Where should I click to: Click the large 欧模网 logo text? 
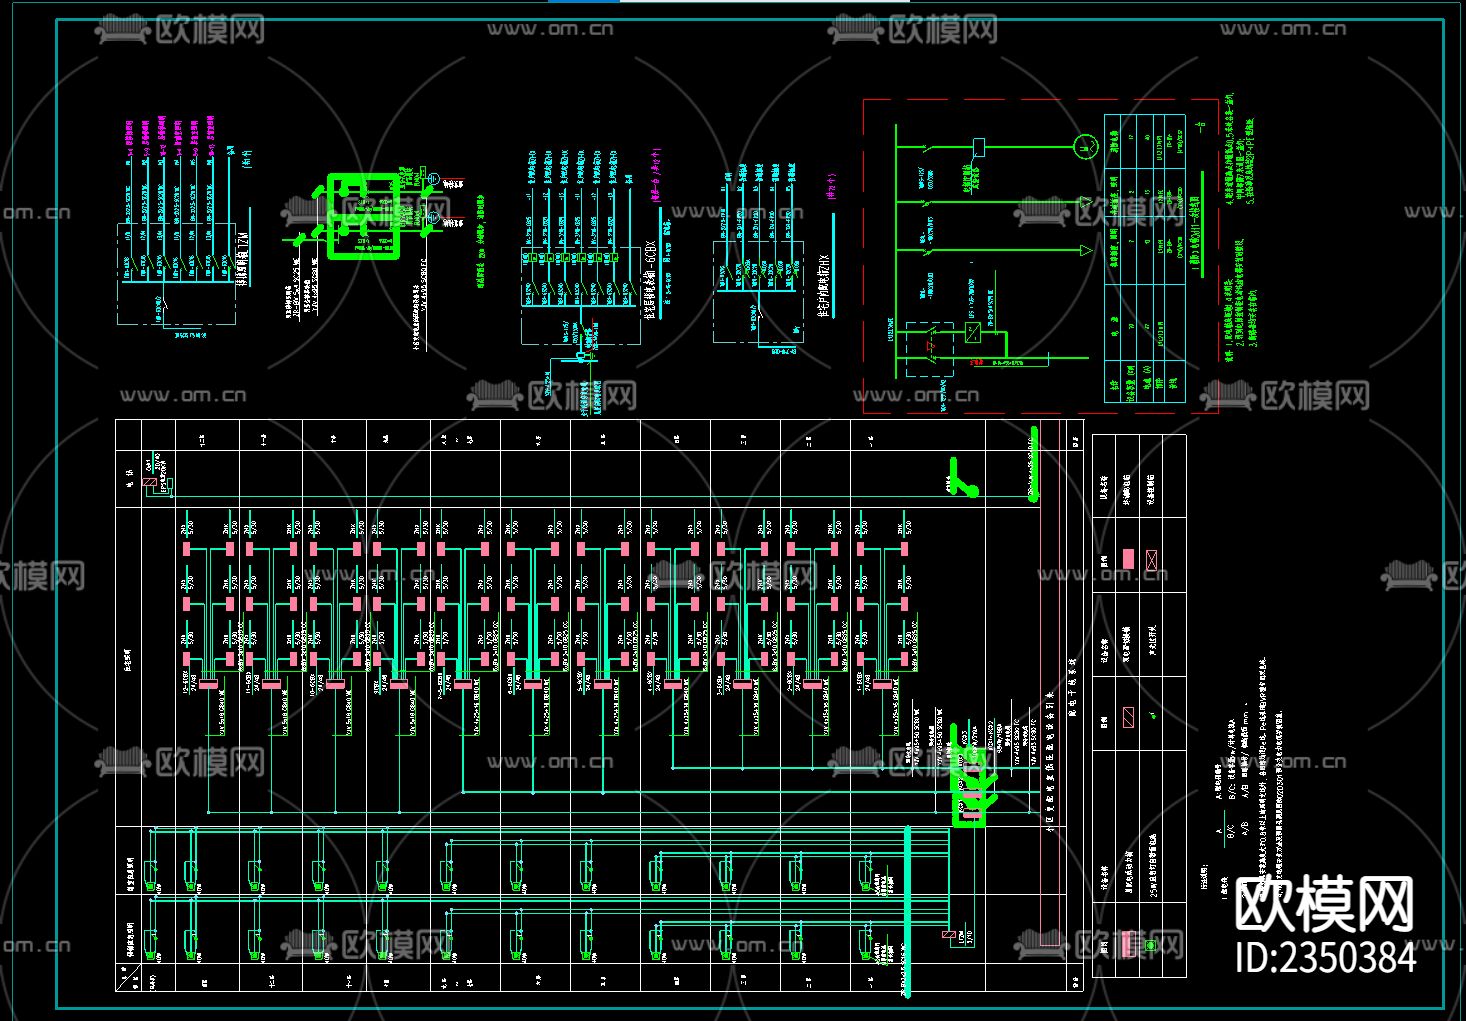click(1324, 905)
